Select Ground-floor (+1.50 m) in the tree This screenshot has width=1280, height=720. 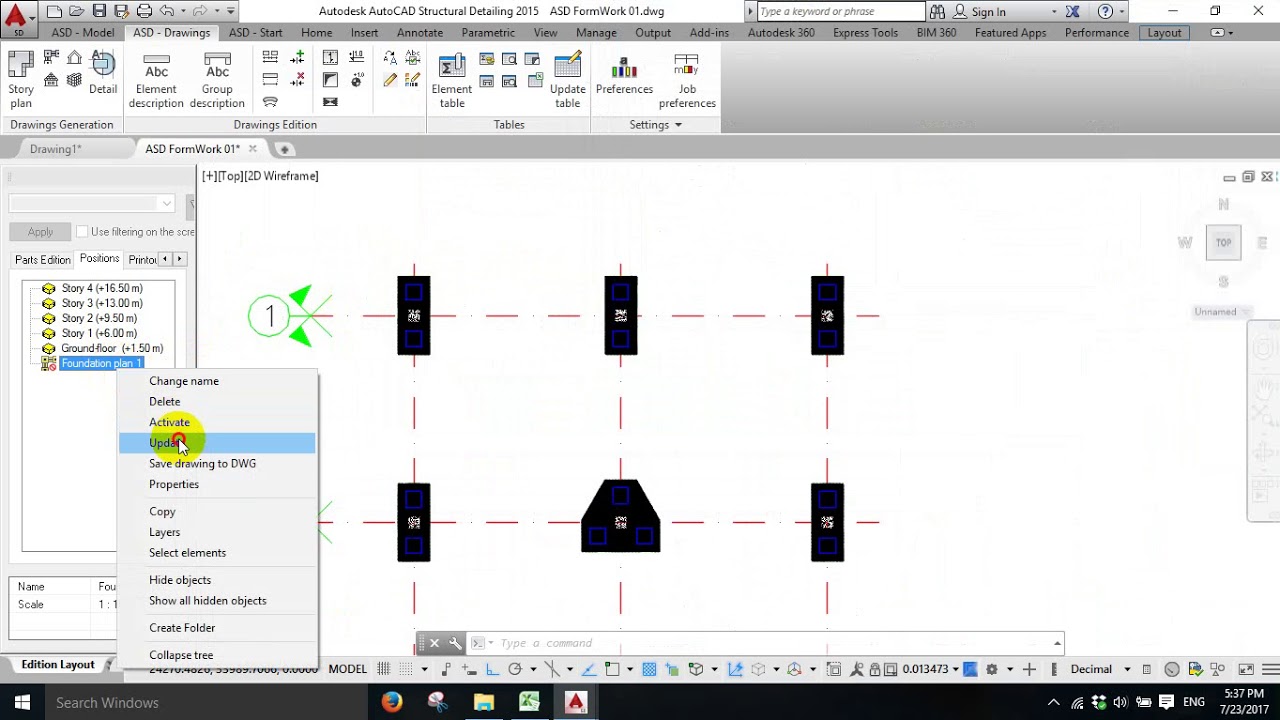click(112, 348)
